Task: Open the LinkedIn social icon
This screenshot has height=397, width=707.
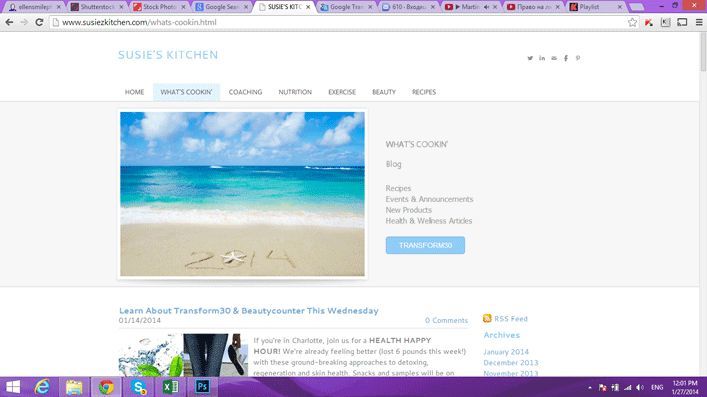Action: (542, 58)
